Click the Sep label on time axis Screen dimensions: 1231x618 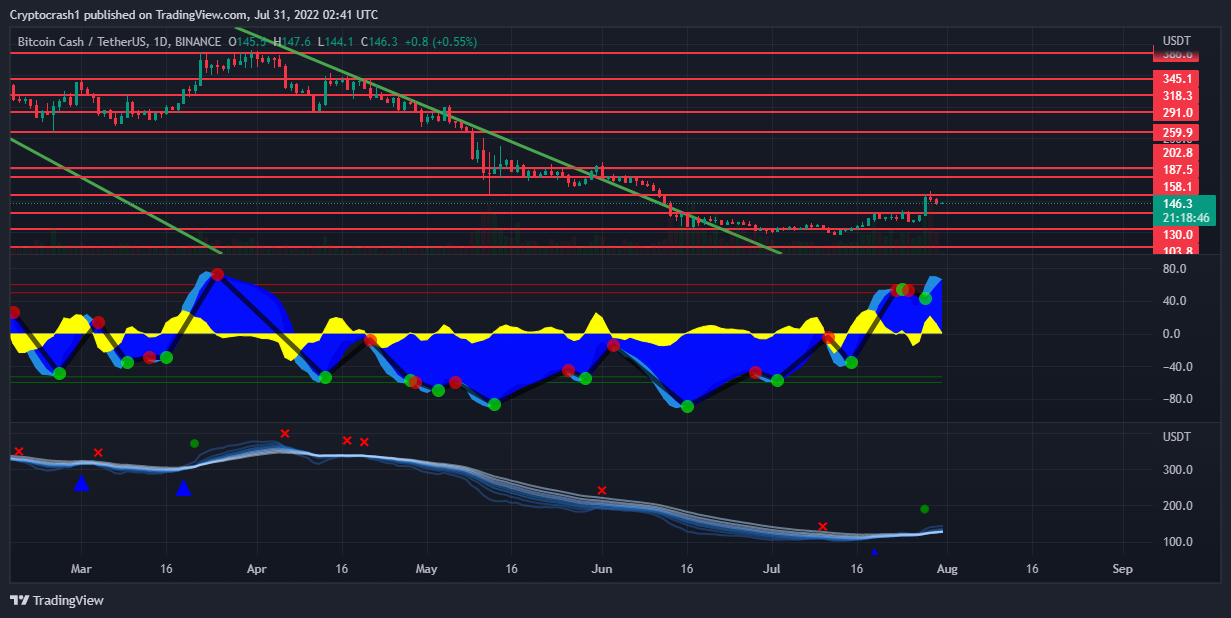point(1122,569)
